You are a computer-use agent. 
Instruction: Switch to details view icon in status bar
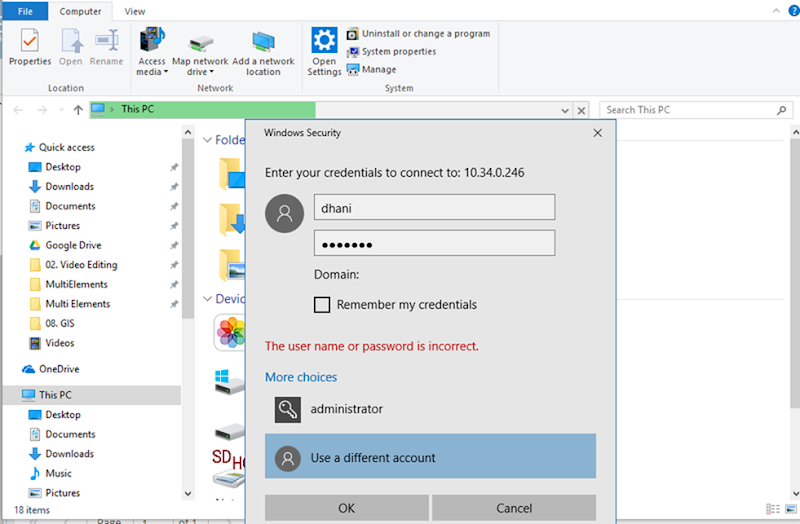coord(773,509)
